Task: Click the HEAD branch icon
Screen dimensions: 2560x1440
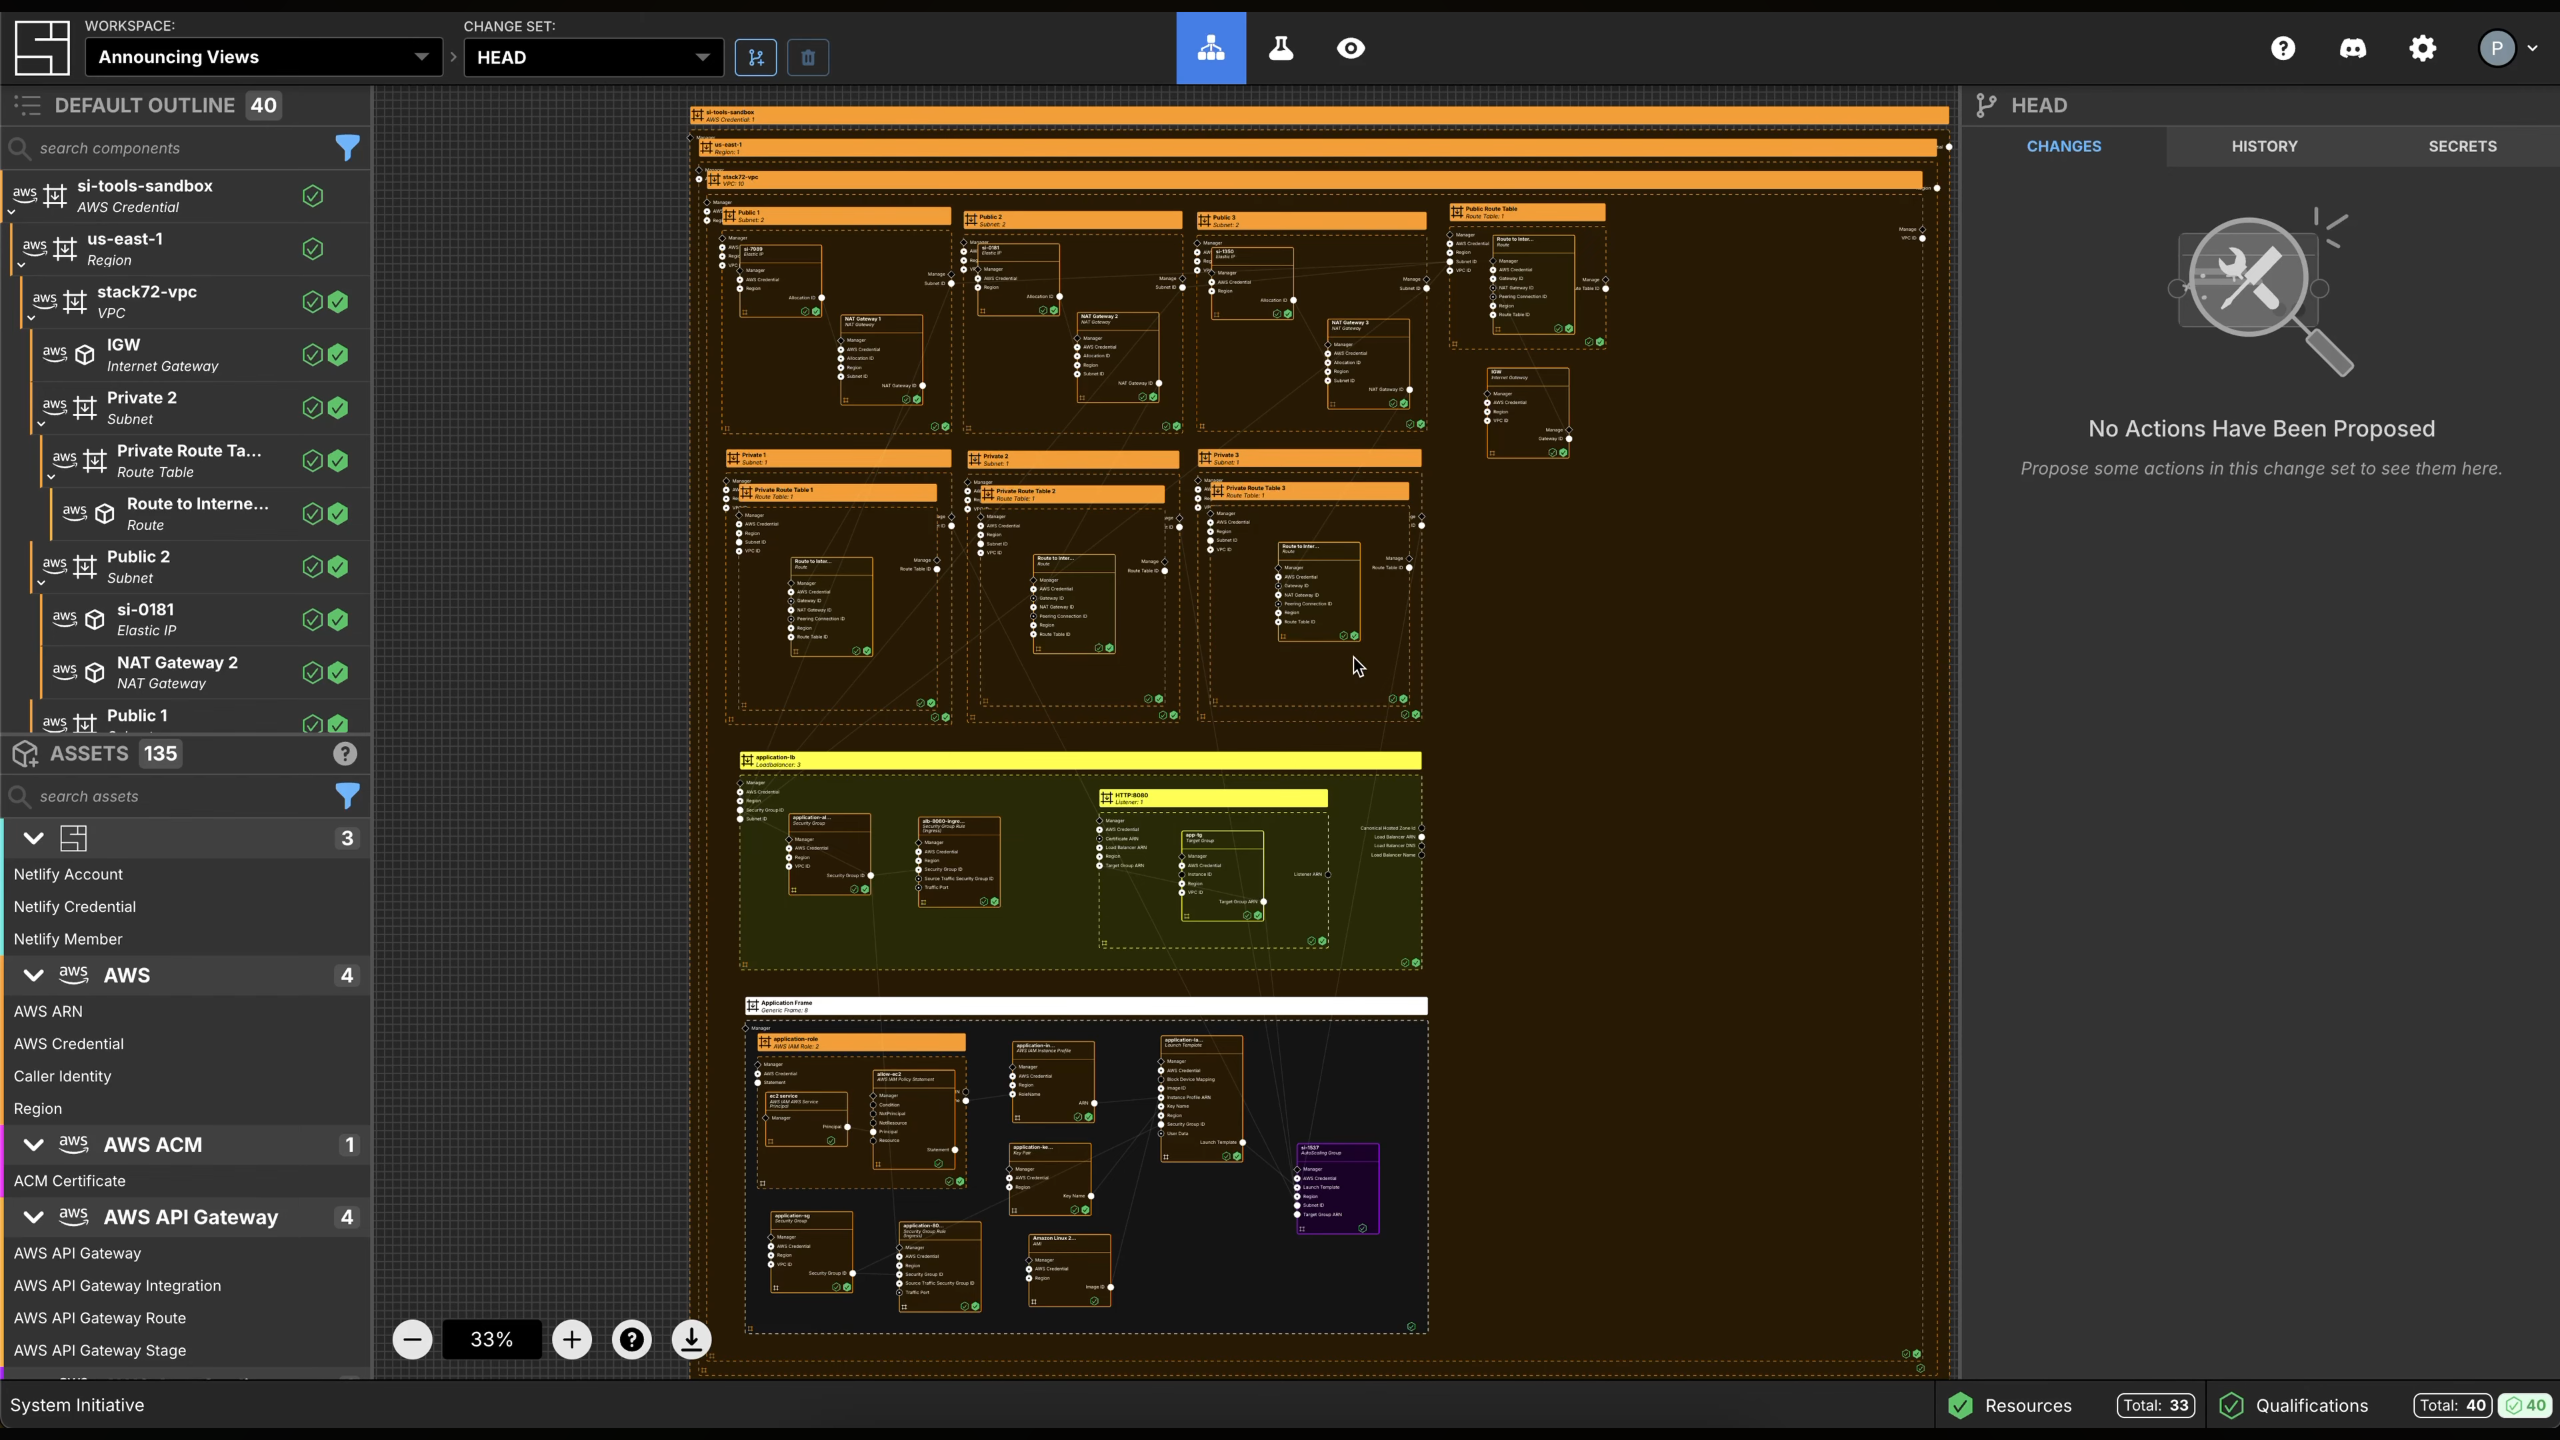Action: [1986, 105]
